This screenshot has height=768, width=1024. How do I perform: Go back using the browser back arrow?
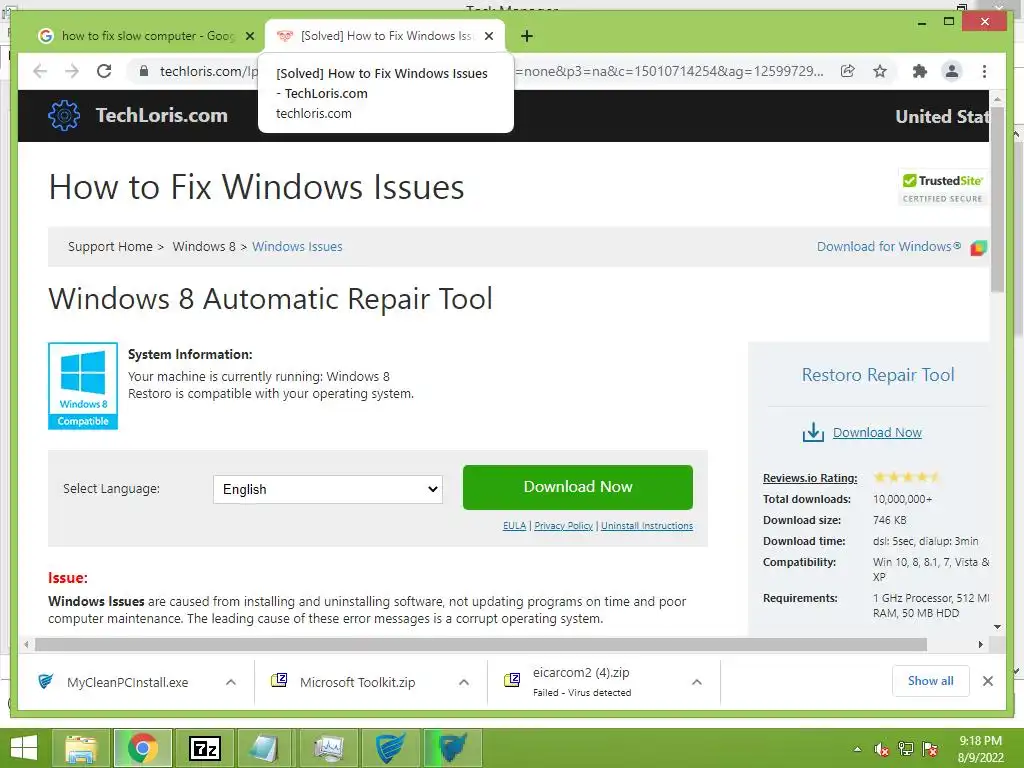click(40, 71)
